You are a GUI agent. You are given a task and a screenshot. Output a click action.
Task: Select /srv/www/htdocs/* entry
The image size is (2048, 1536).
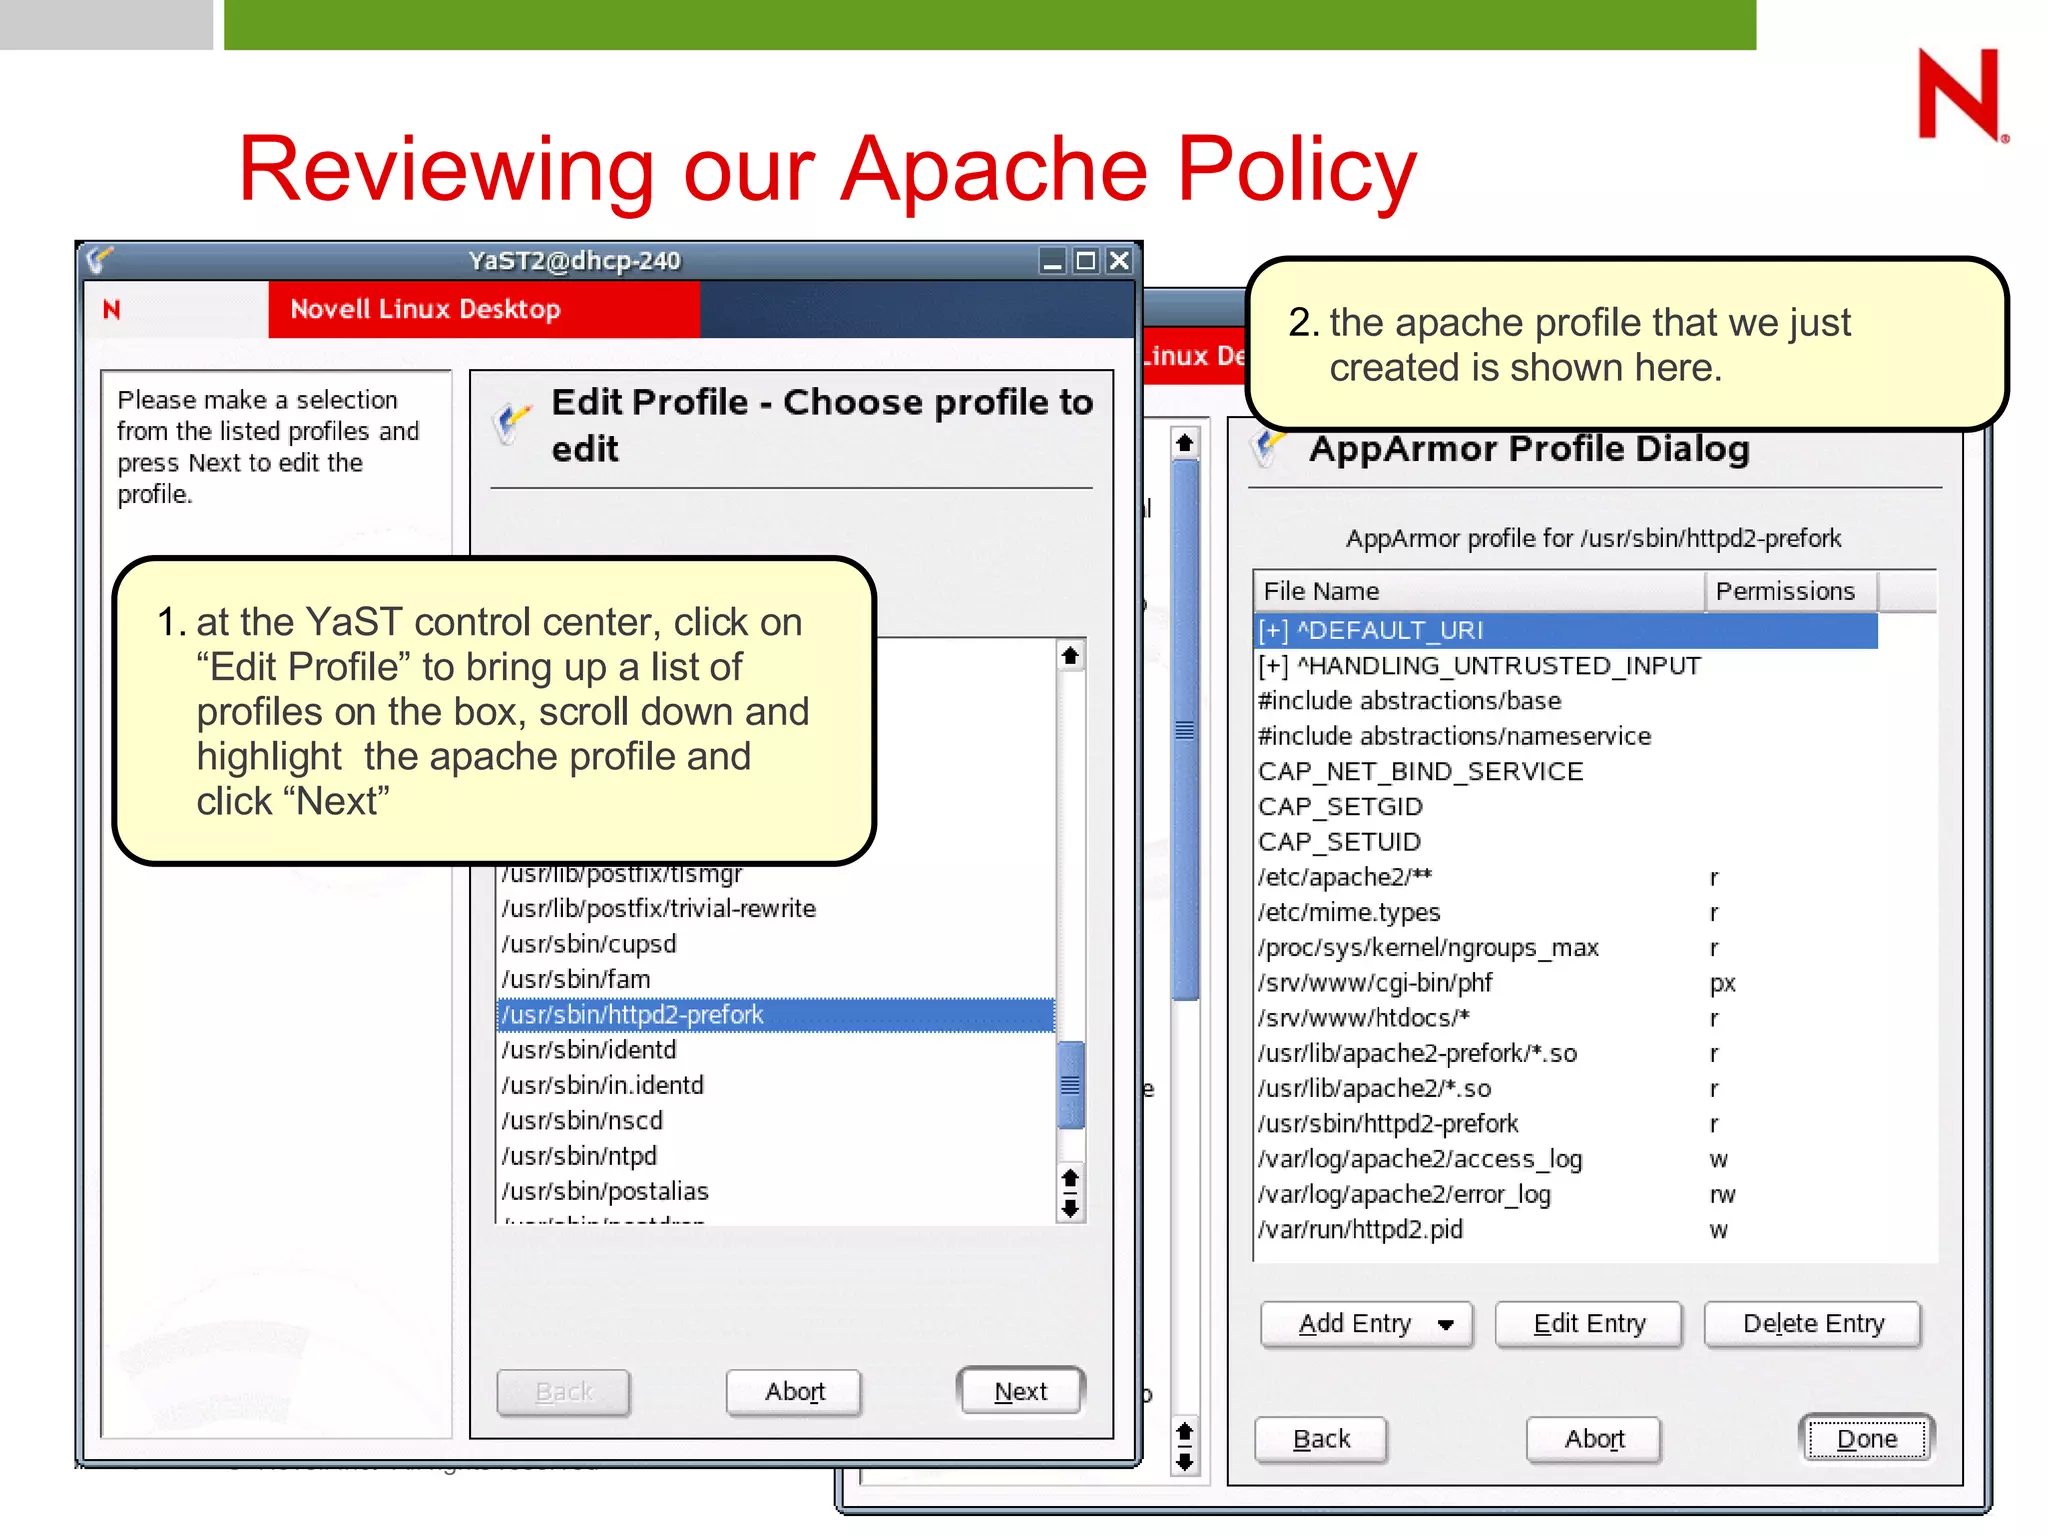tap(1566, 1018)
